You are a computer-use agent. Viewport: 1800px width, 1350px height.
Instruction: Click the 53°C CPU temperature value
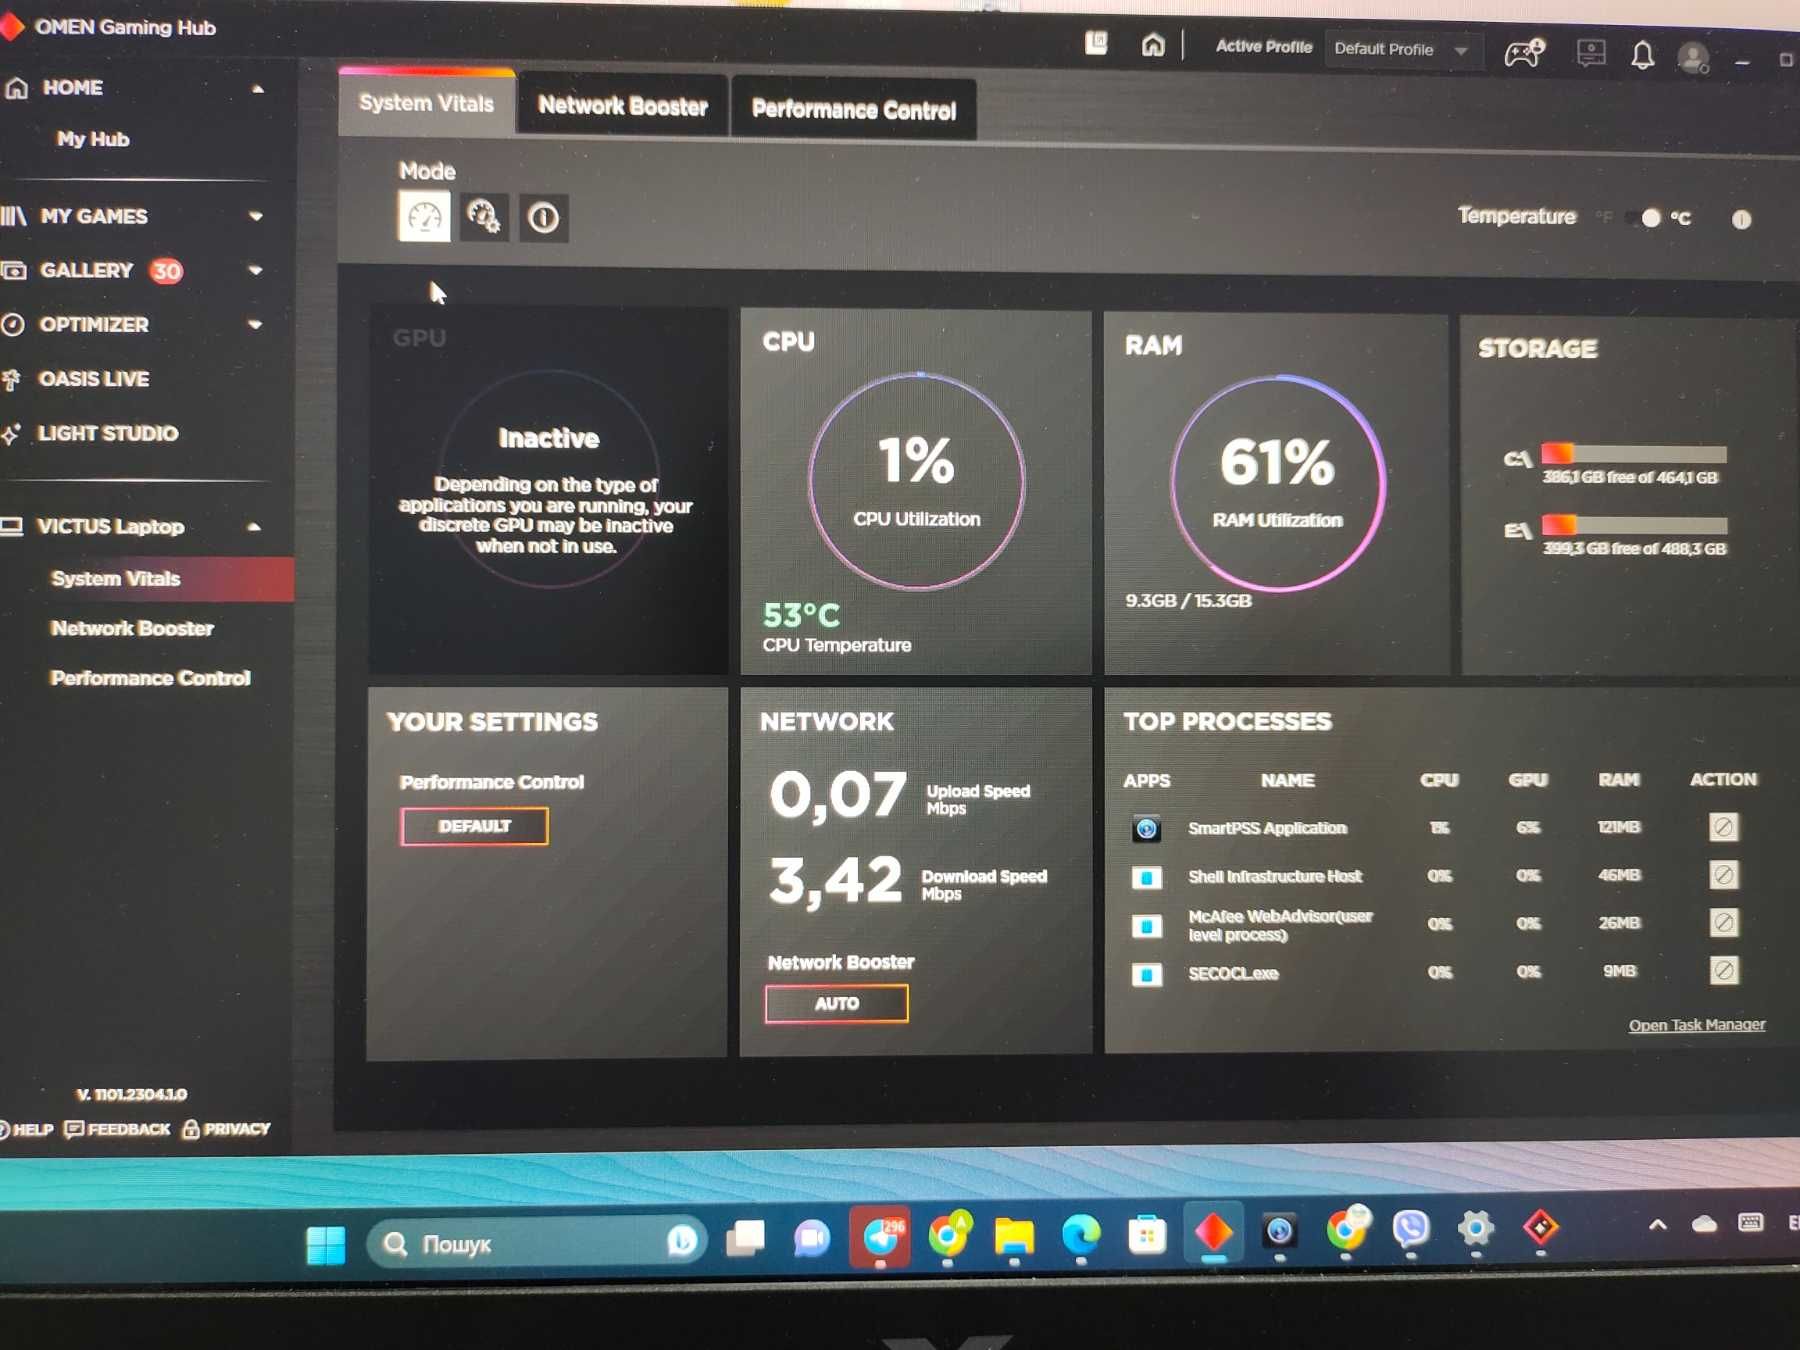pyautogui.click(x=801, y=614)
